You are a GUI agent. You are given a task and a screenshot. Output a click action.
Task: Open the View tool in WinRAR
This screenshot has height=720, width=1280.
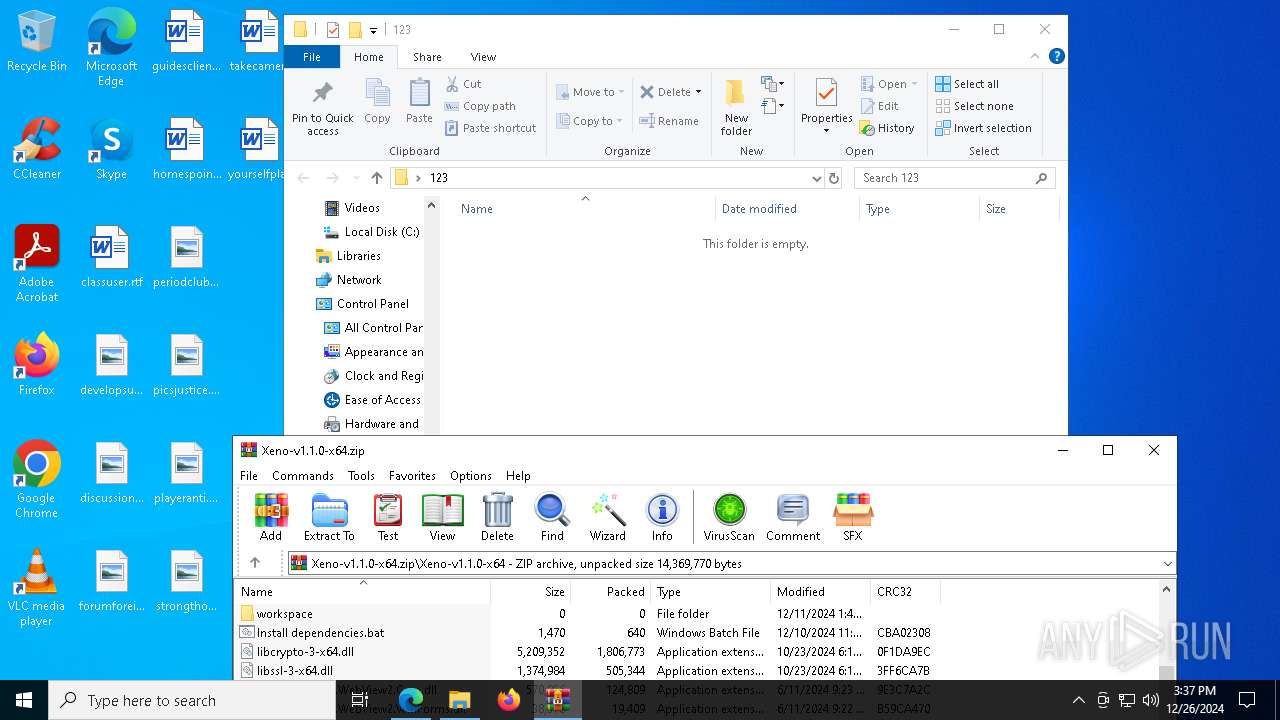tap(442, 517)
